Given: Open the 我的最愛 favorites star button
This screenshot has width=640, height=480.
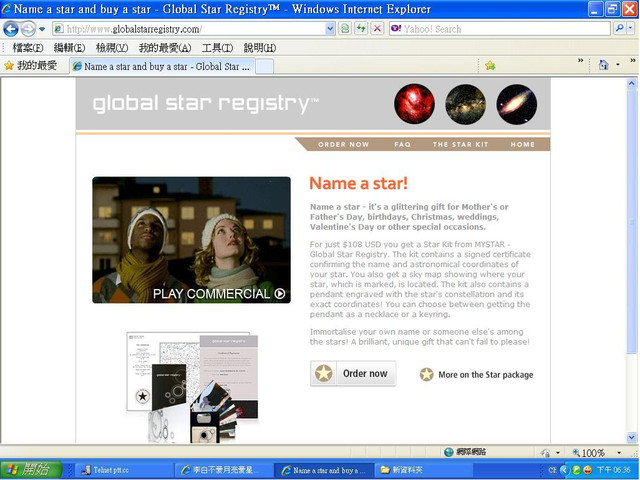Looking at the screenshot, I should (x=31, y=66).
